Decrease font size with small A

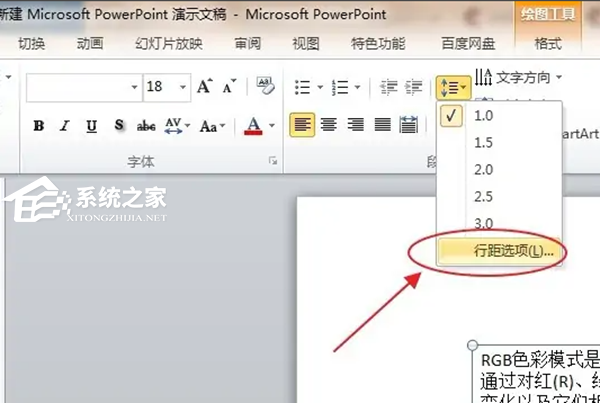click(x=229, y=86)
